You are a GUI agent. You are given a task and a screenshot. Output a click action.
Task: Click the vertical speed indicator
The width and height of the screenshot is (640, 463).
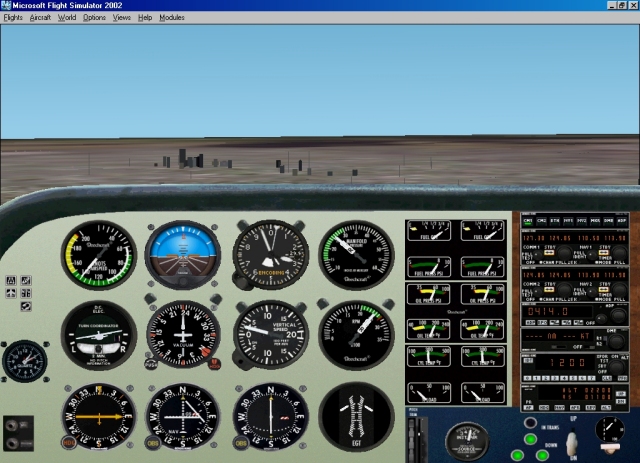(270, 334)
